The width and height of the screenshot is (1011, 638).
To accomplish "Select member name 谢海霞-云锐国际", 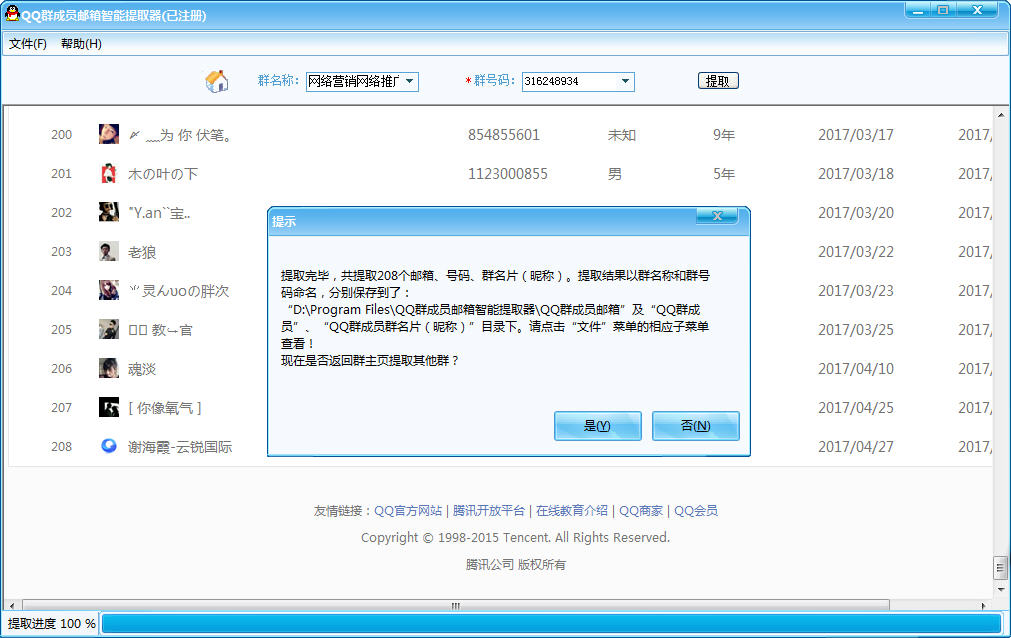I will tap(180, 447).
